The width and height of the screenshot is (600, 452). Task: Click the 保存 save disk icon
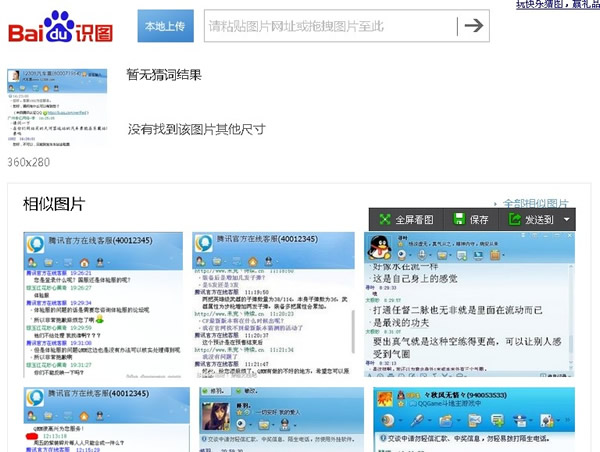coord(459,219)
